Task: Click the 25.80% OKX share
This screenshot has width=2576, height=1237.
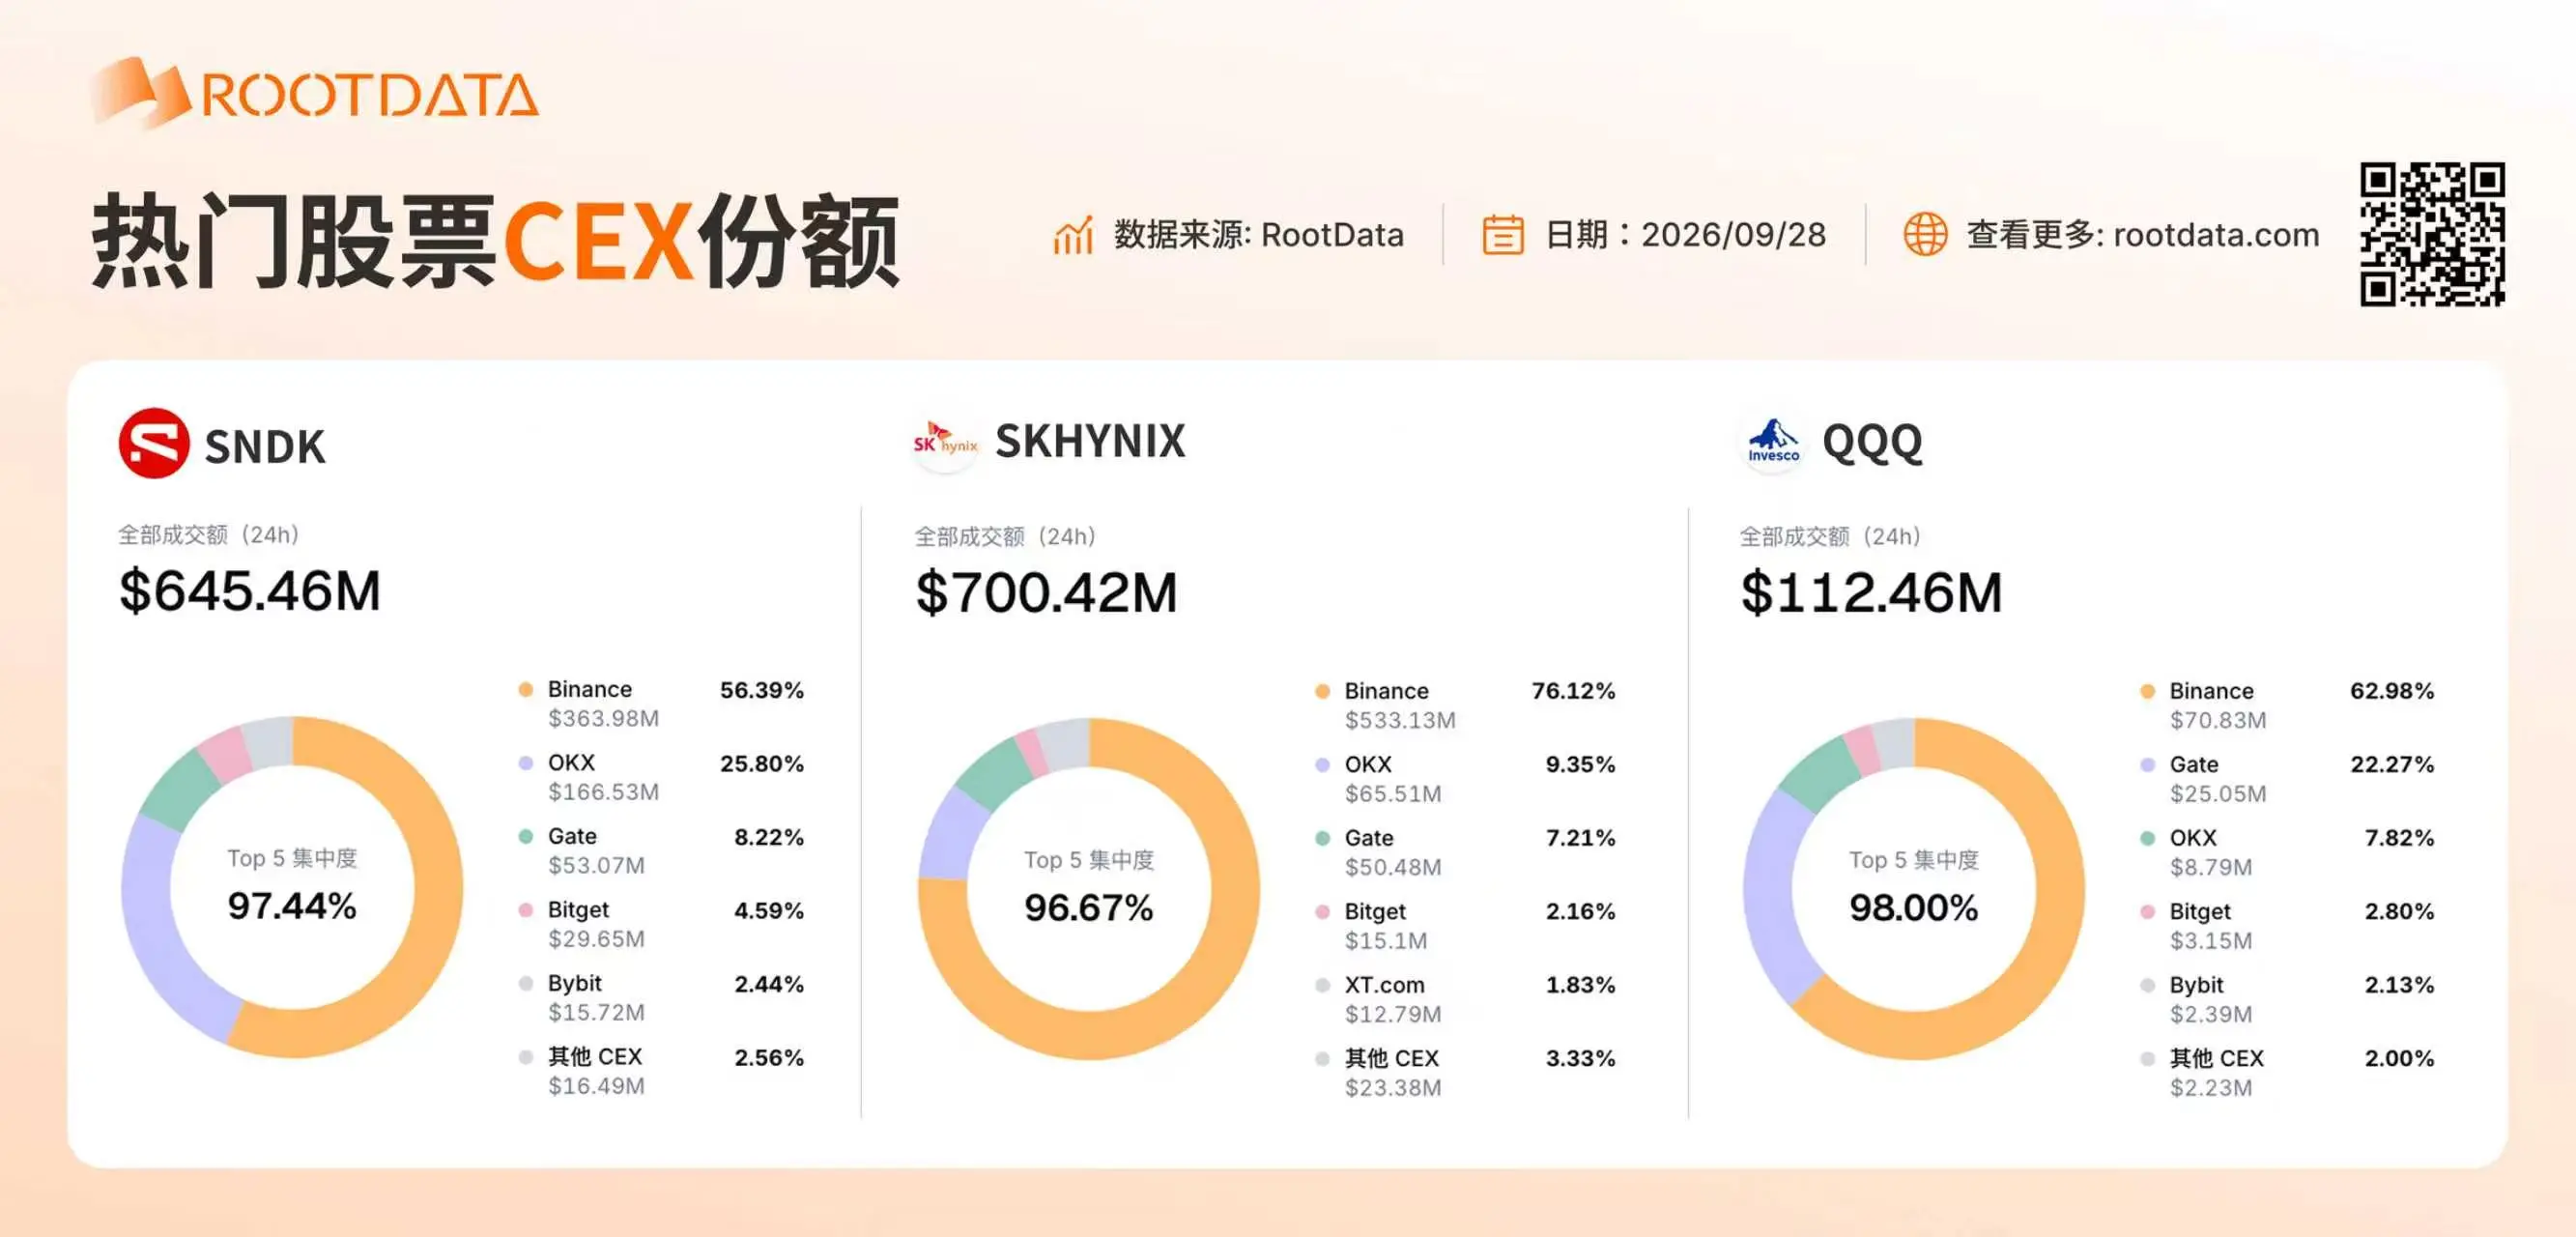Action: coord(762,764)
